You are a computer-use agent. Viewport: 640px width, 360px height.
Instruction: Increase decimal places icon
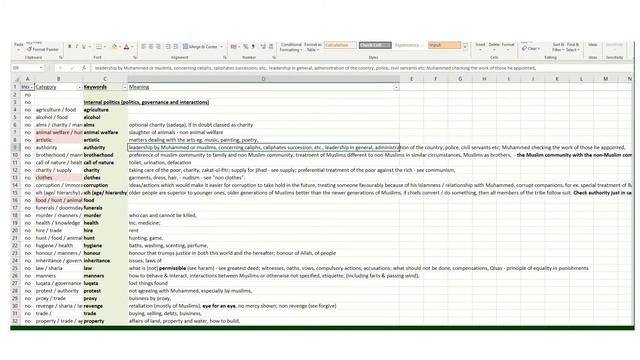(x=263, y=47)
